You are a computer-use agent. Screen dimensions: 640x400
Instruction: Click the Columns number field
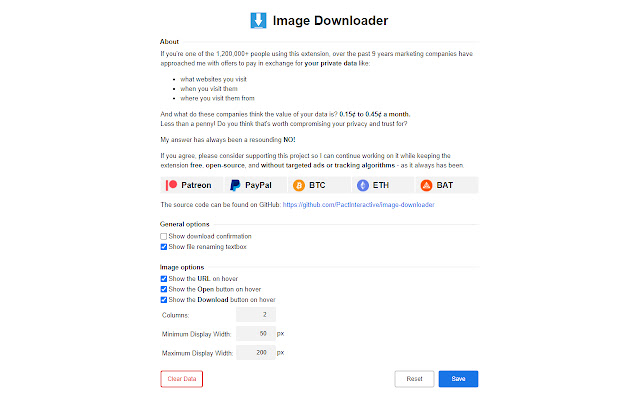256,315
